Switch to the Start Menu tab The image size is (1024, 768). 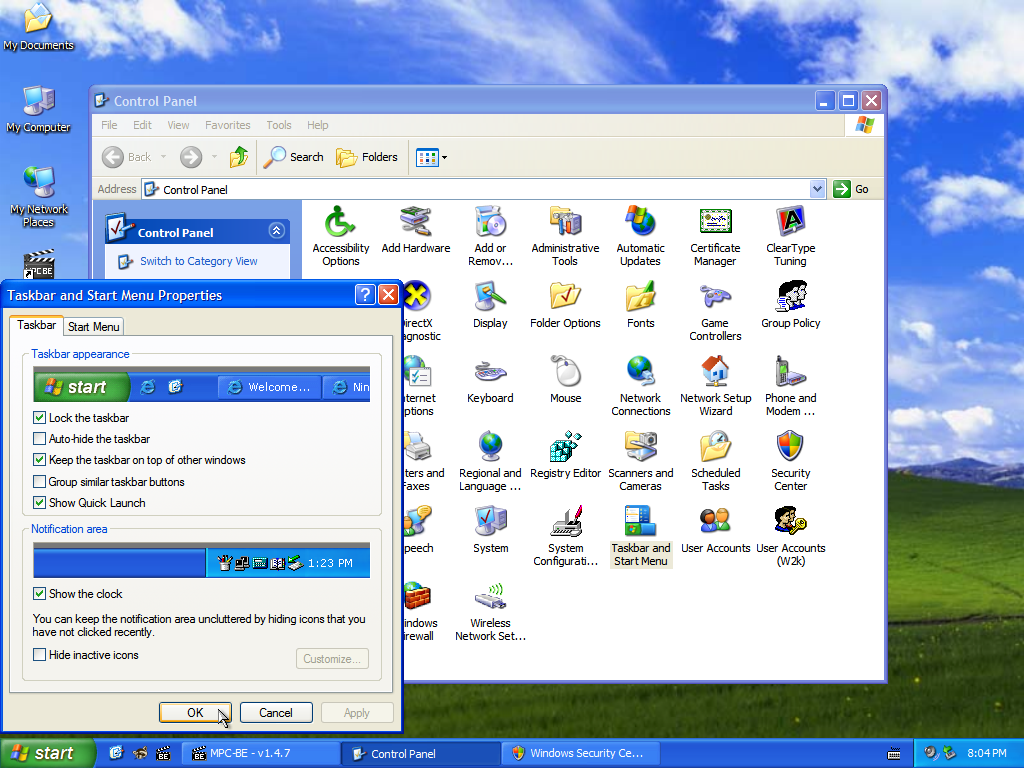[94, 327]
